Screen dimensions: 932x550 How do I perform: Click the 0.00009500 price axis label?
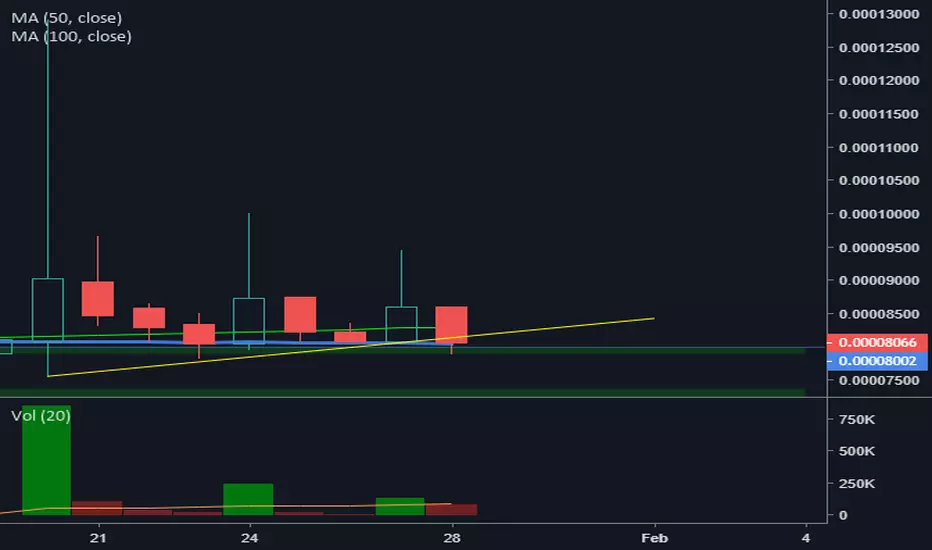879,247
